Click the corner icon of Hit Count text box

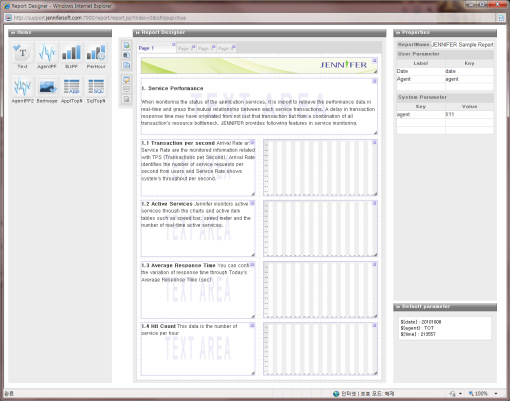coord(252,325)
